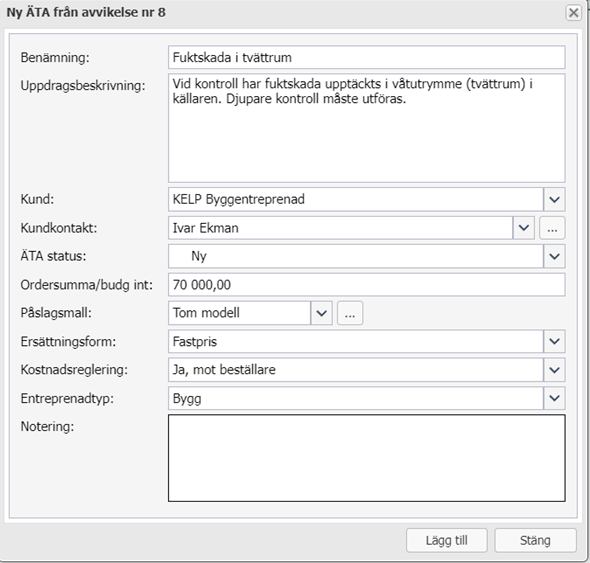This screenshot has width=590, height=563.
Task: Click the Lägg till button
Action: (447, 540)
